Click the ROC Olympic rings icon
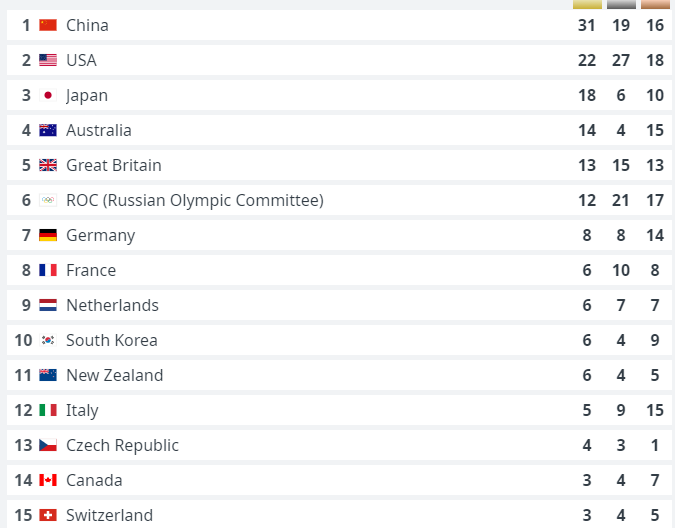Viewport: 675px width, 528px height. tap(48, 200)
